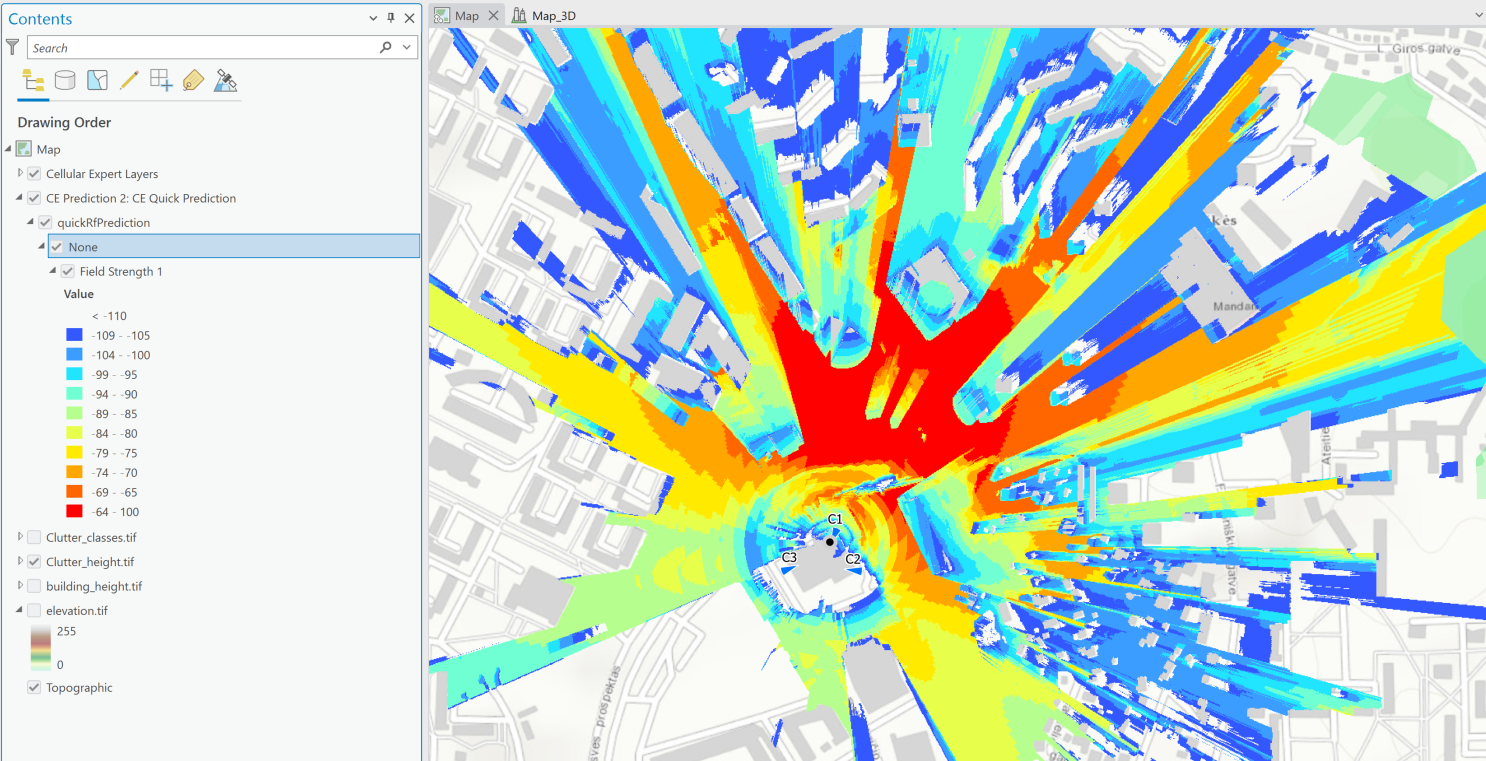Click the filter funnel icon in Contents
The image size is (1486, 761).
pos(12,47)
